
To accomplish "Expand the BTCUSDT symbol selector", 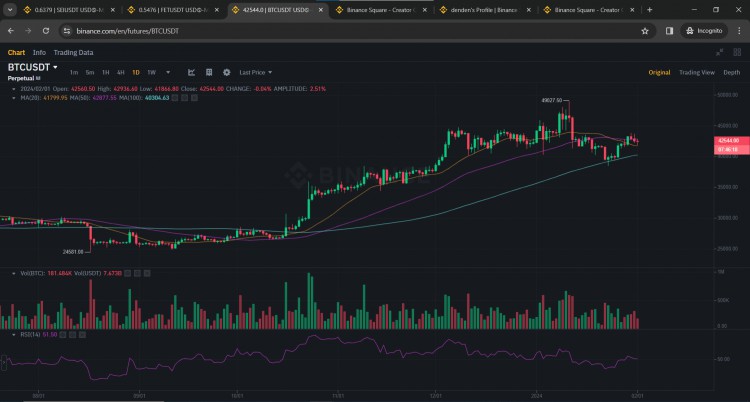I will (55, 67).
